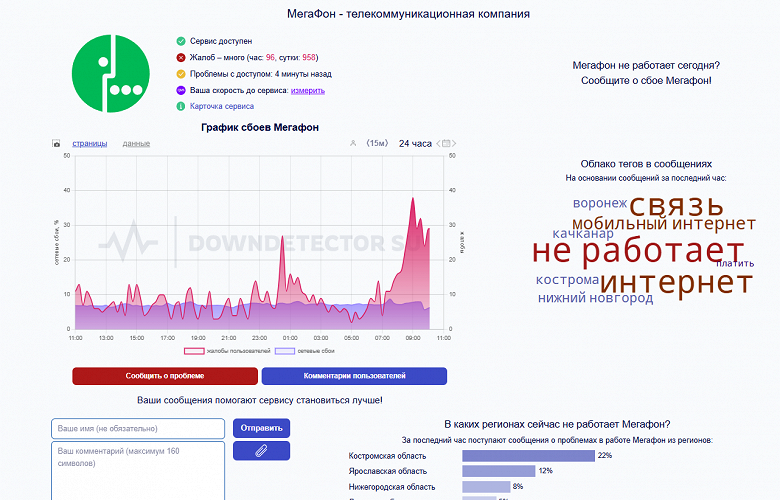Click the 12% bar for Ярославская область
780x500 pixels.
click(x=498, y=471)
